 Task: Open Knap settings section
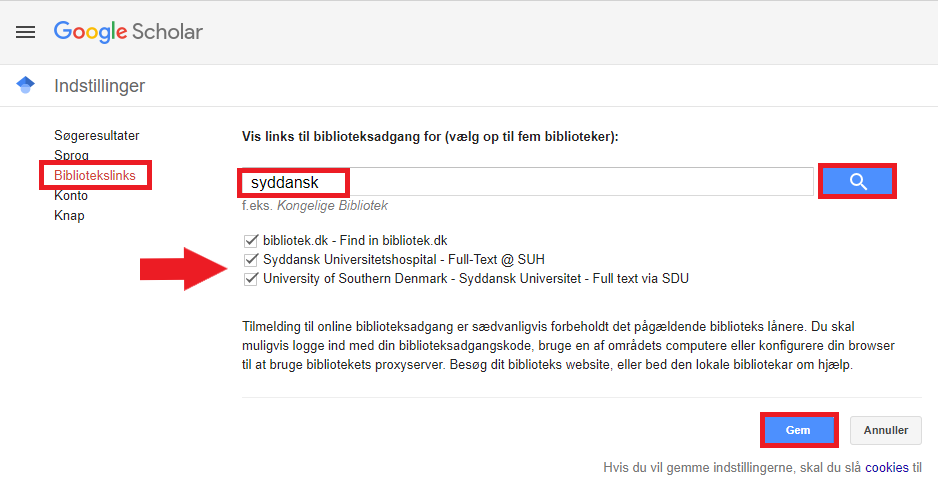[69, 215]
